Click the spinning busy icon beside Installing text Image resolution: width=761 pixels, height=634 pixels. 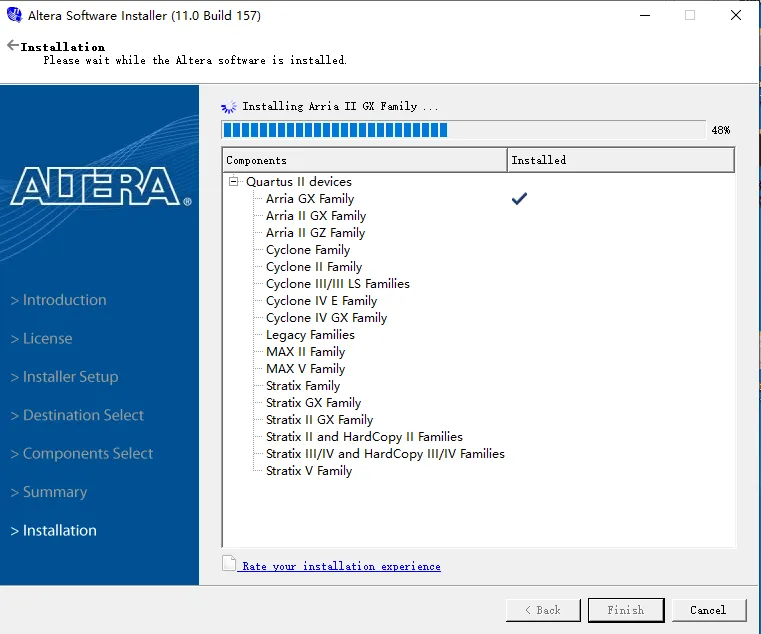tap(229, 107)
